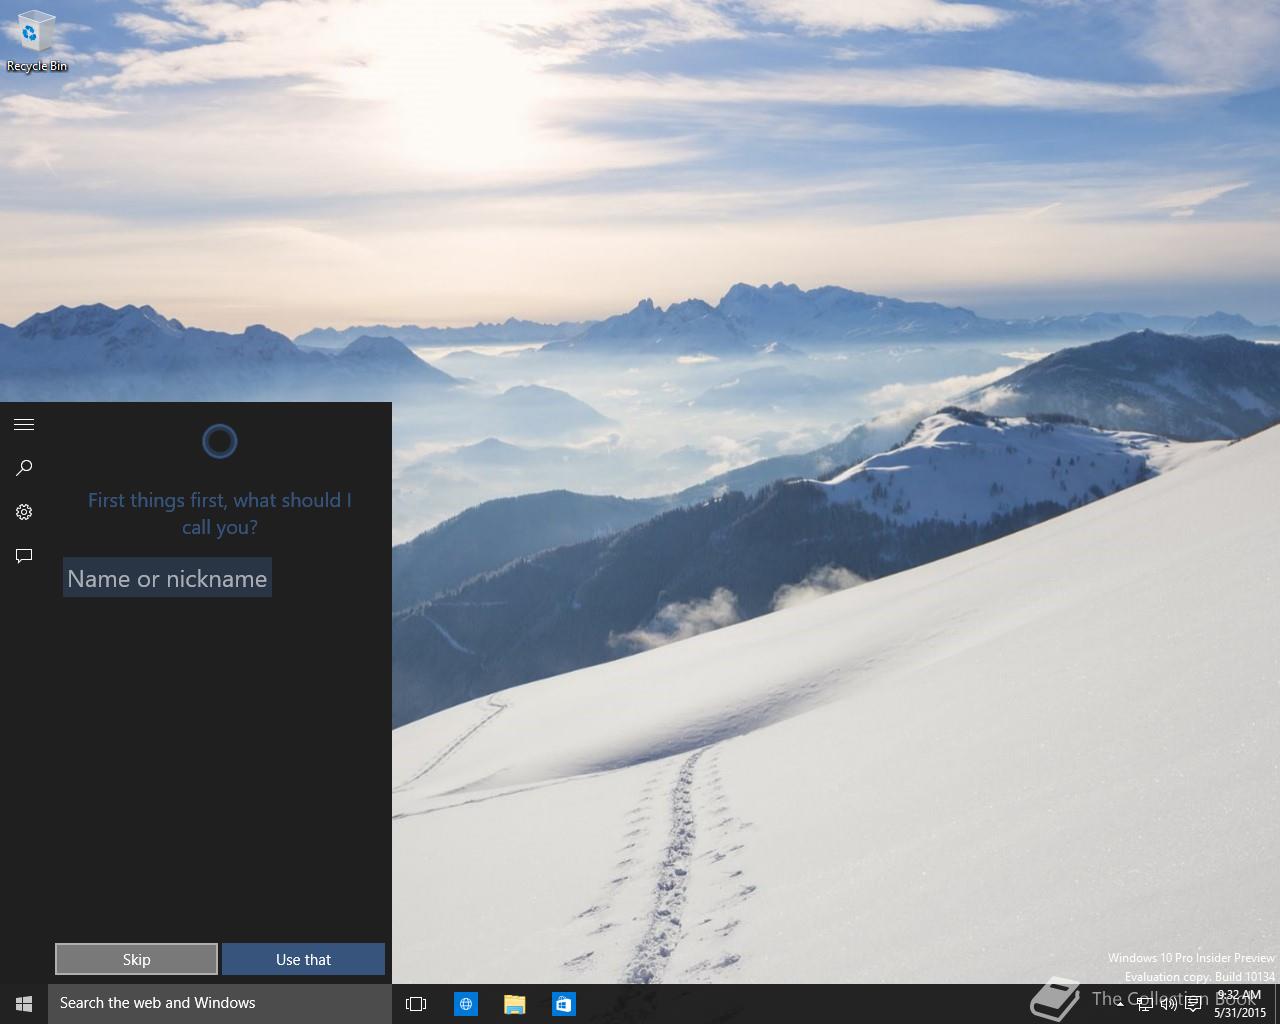Open Action Center notifications icon

1193,1004
